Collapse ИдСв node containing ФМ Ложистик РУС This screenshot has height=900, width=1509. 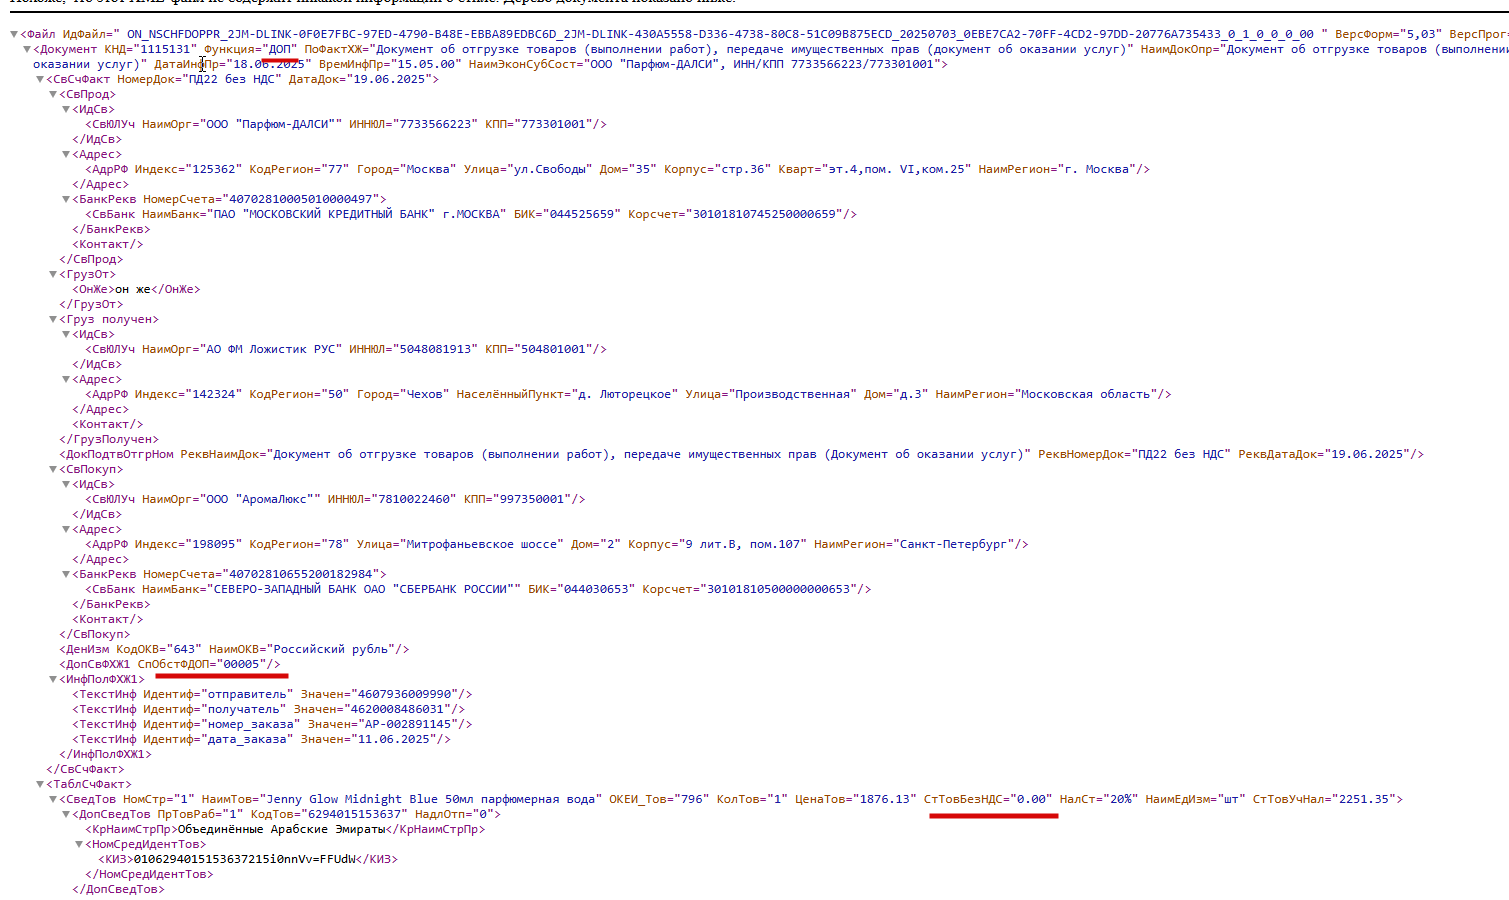click(66, 334)
